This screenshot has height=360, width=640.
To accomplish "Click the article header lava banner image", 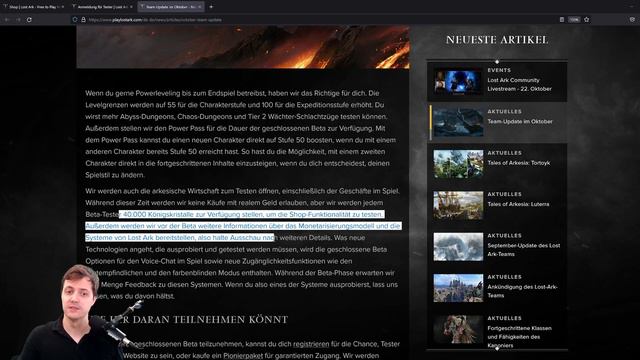I will 243,47.
